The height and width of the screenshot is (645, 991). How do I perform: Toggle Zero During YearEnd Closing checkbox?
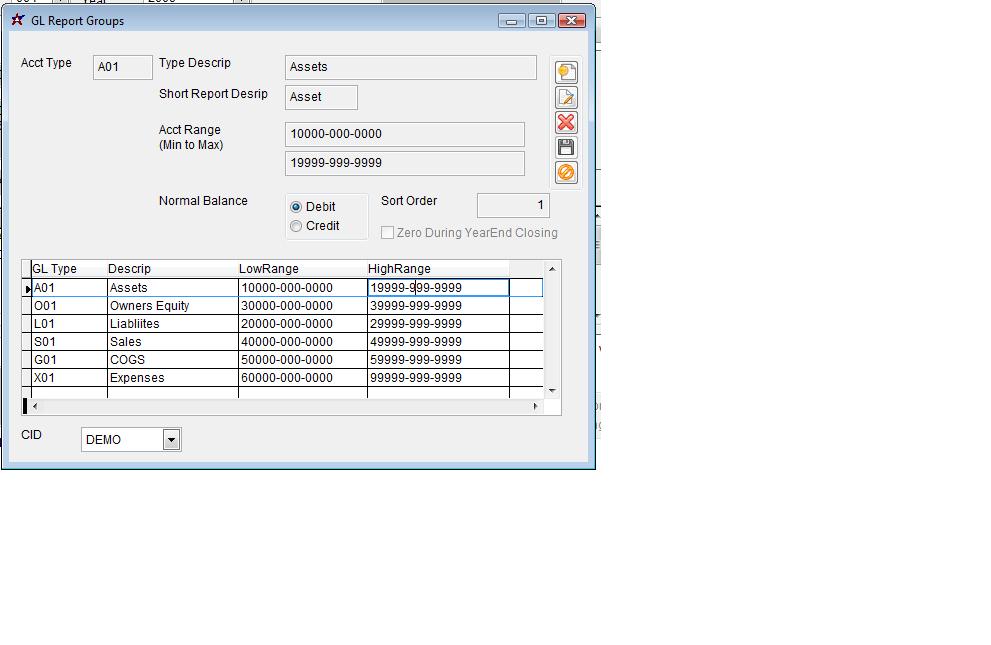(388, 233)
